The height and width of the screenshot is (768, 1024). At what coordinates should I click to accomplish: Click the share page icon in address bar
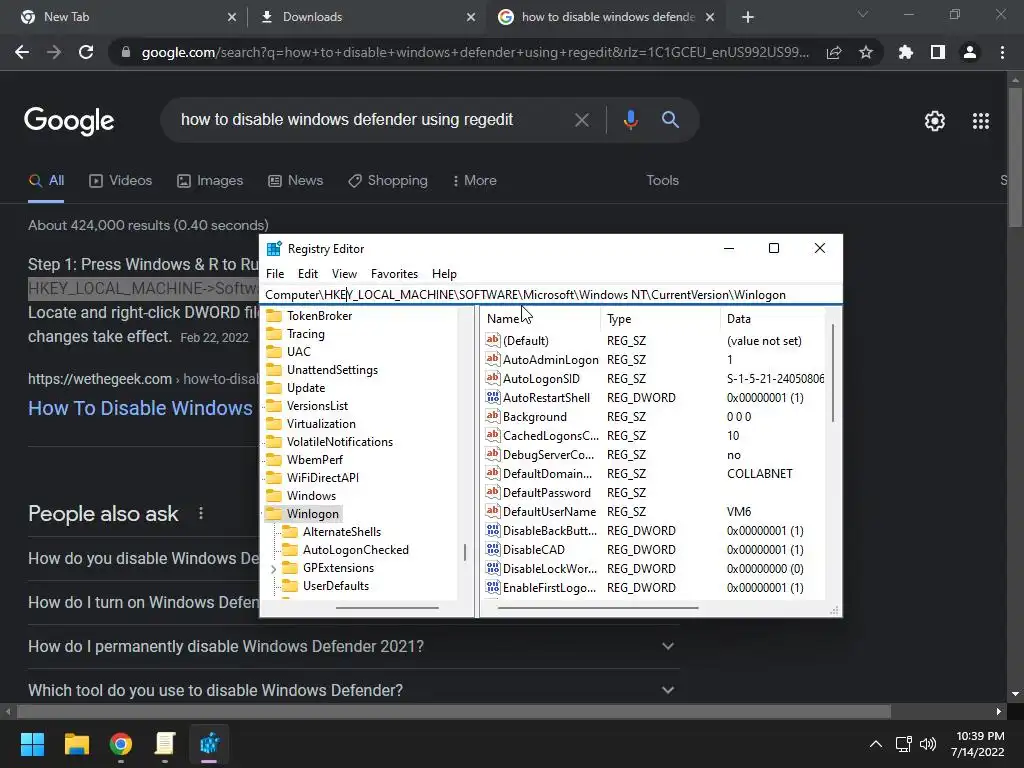pyautogui.click(x=834, y=52)
